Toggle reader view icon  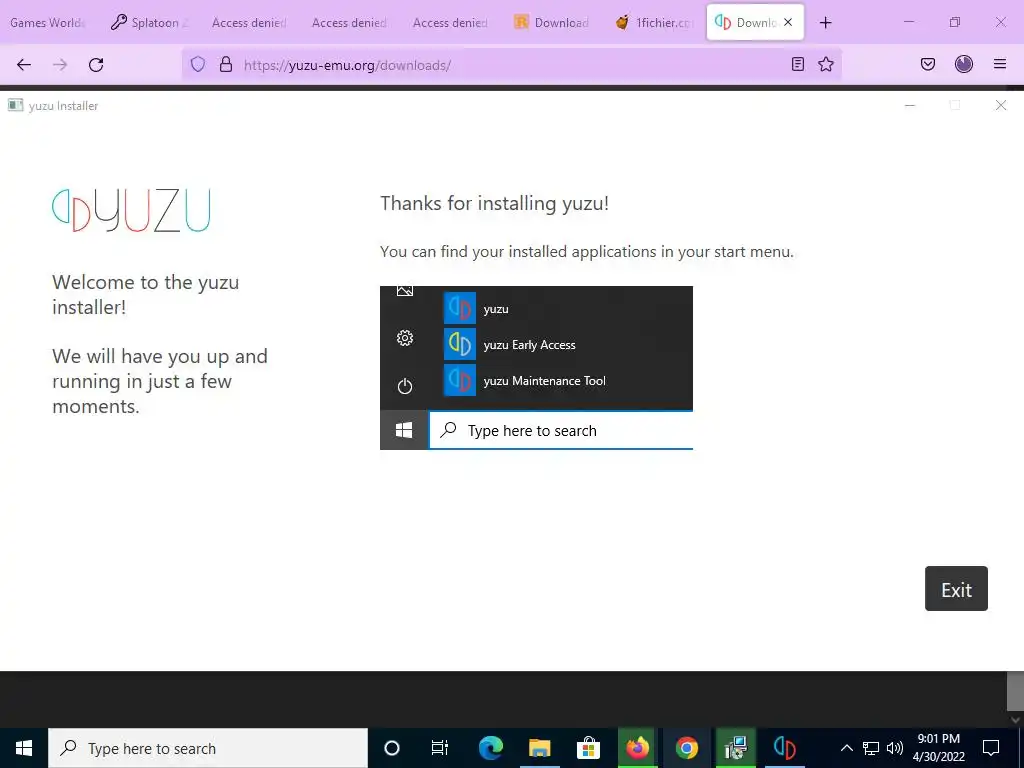(797, 64)
